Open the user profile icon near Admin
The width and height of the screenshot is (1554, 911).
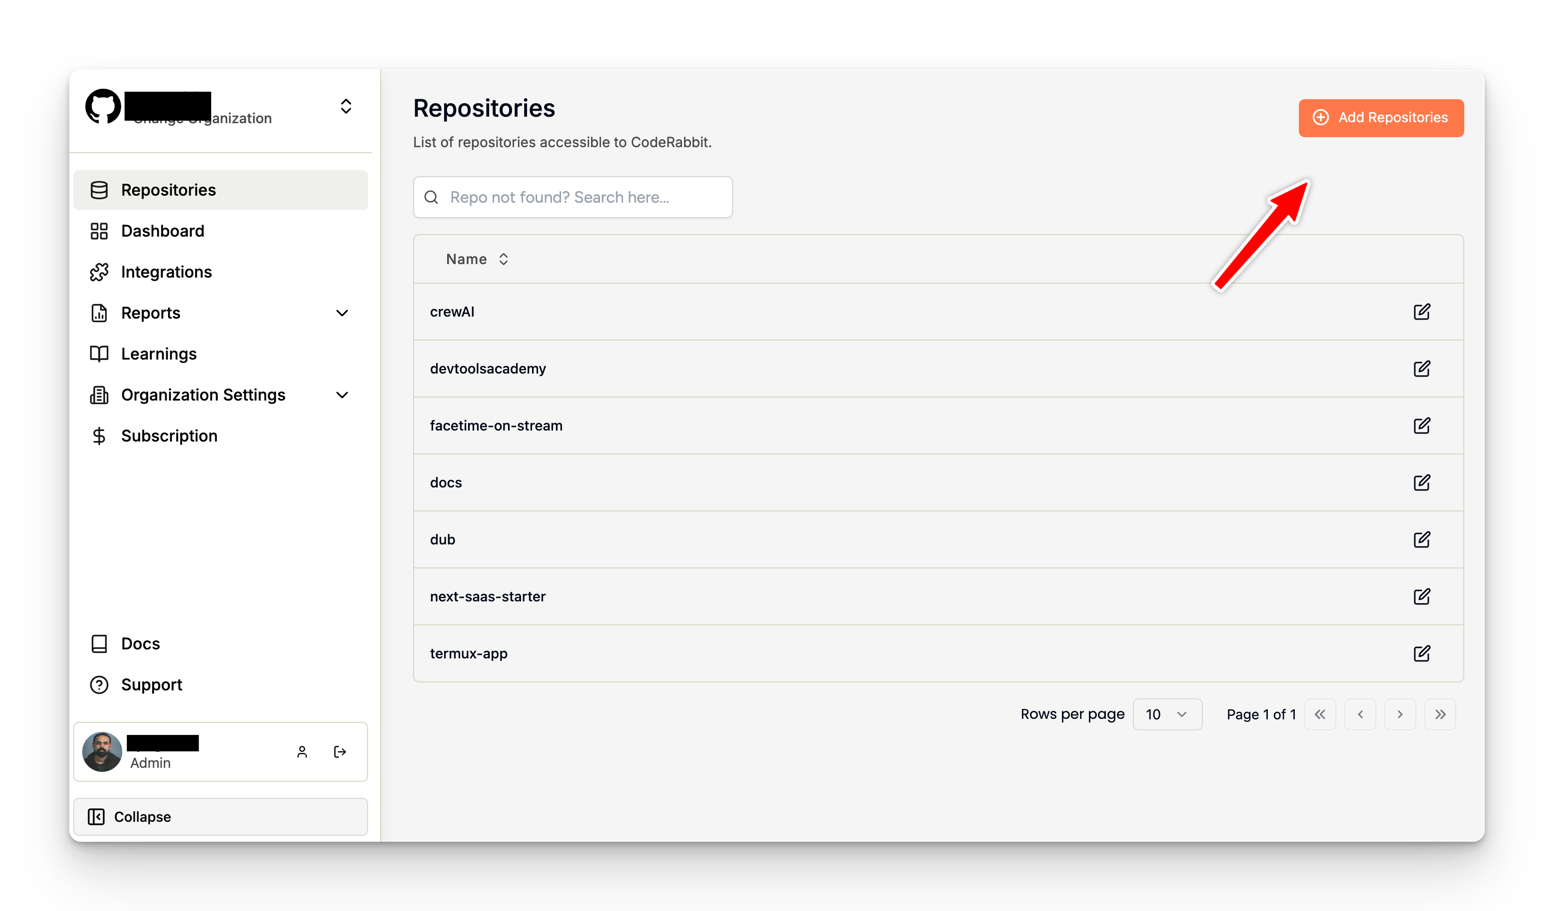pos(302,752)
